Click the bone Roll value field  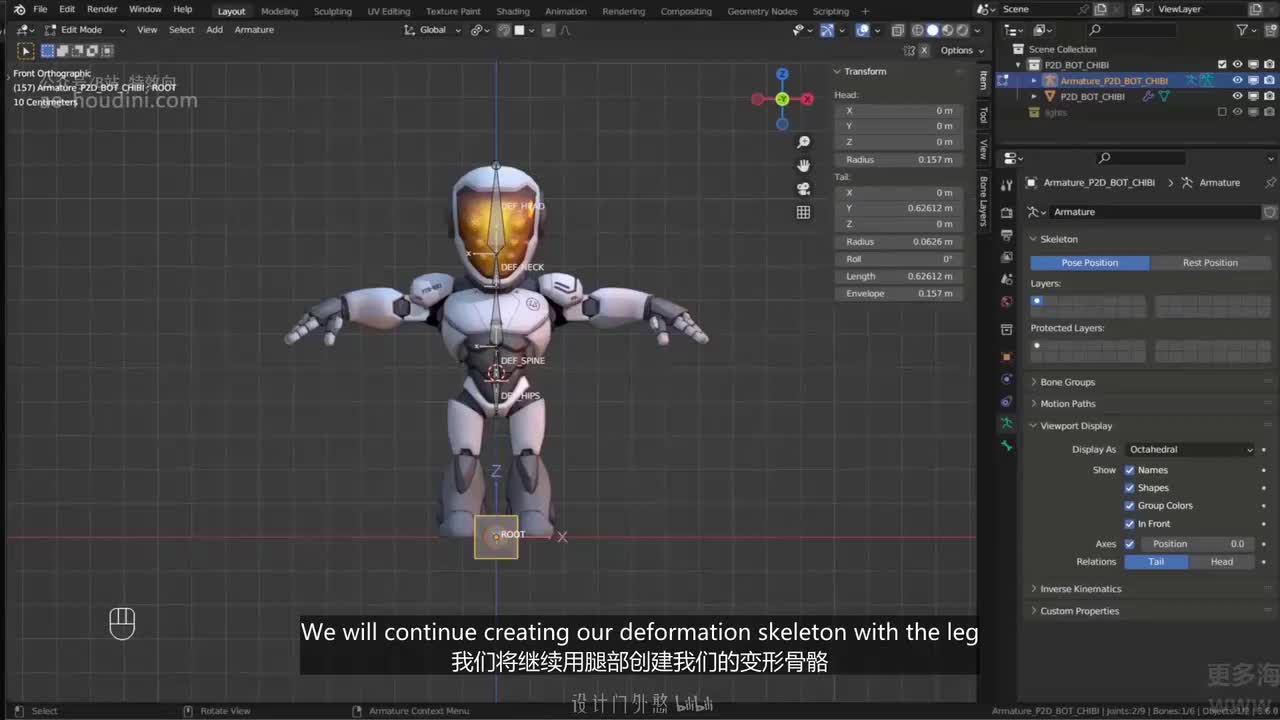point(898,259)
